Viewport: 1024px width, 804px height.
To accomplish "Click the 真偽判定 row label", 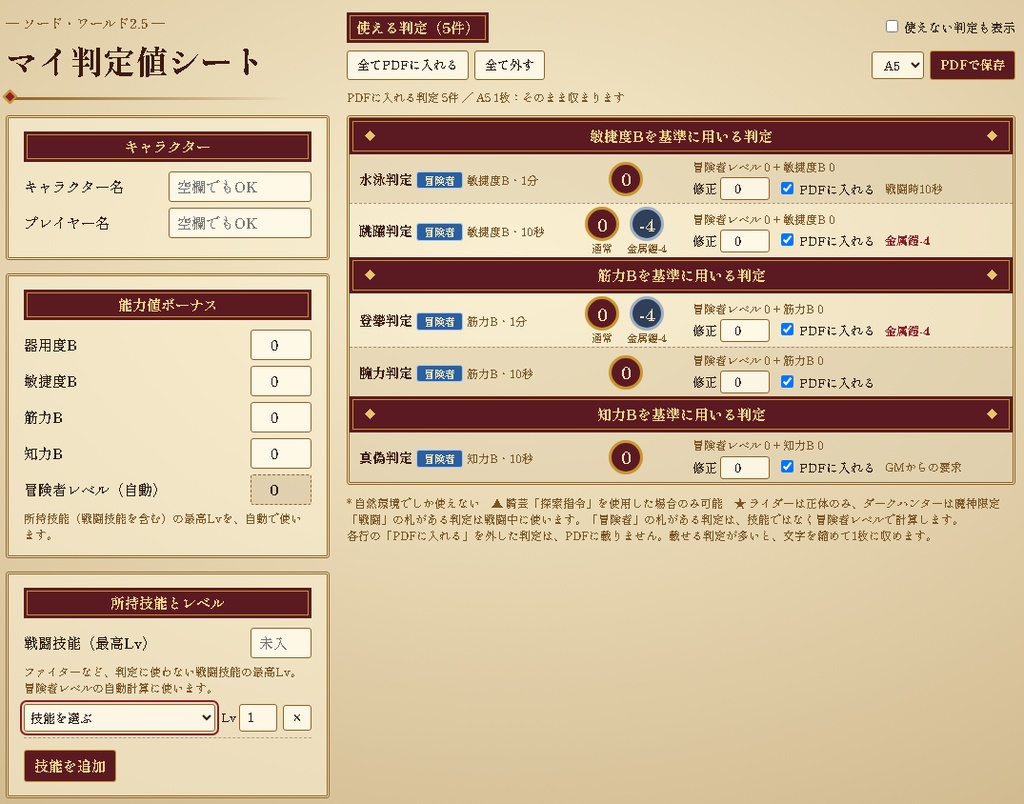I will coord(385,458).
